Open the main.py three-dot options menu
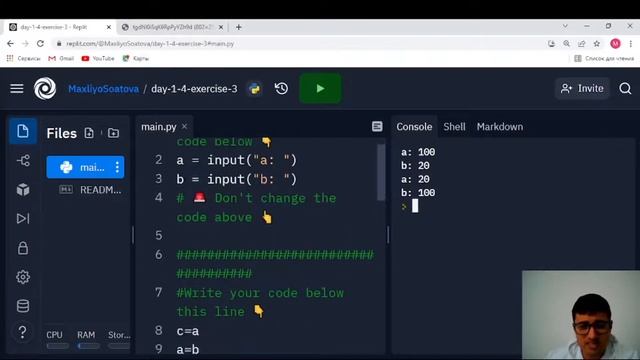 117,167
